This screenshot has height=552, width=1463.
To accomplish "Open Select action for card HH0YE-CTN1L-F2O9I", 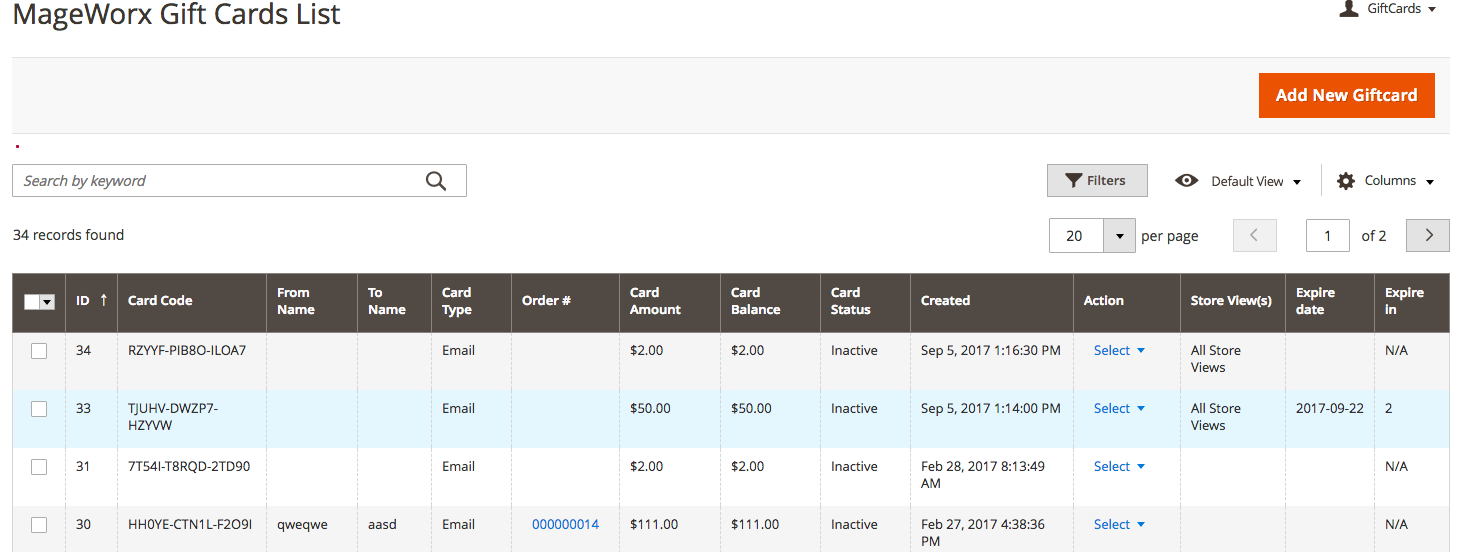I will (1119, 525).
